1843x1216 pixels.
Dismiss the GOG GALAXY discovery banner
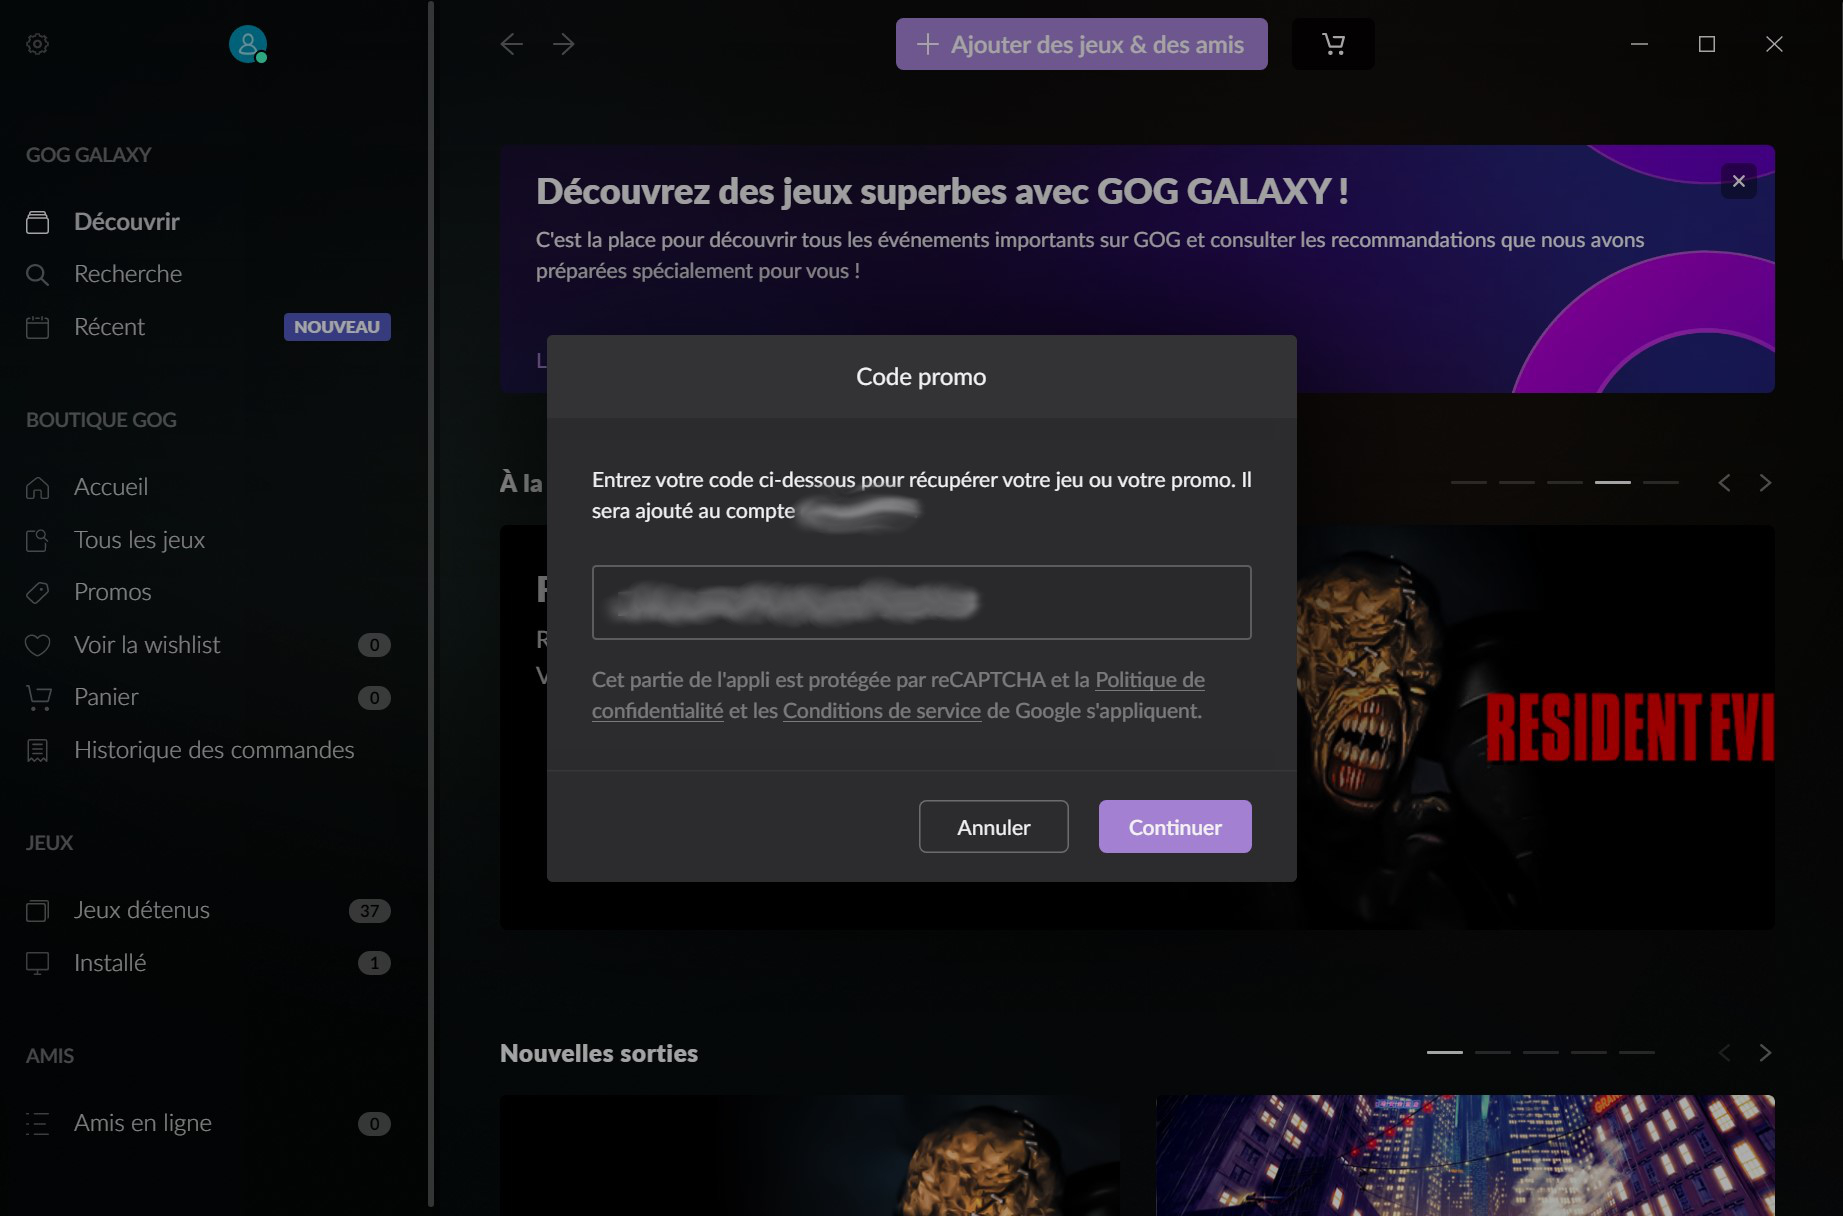tap(1739, 181)
